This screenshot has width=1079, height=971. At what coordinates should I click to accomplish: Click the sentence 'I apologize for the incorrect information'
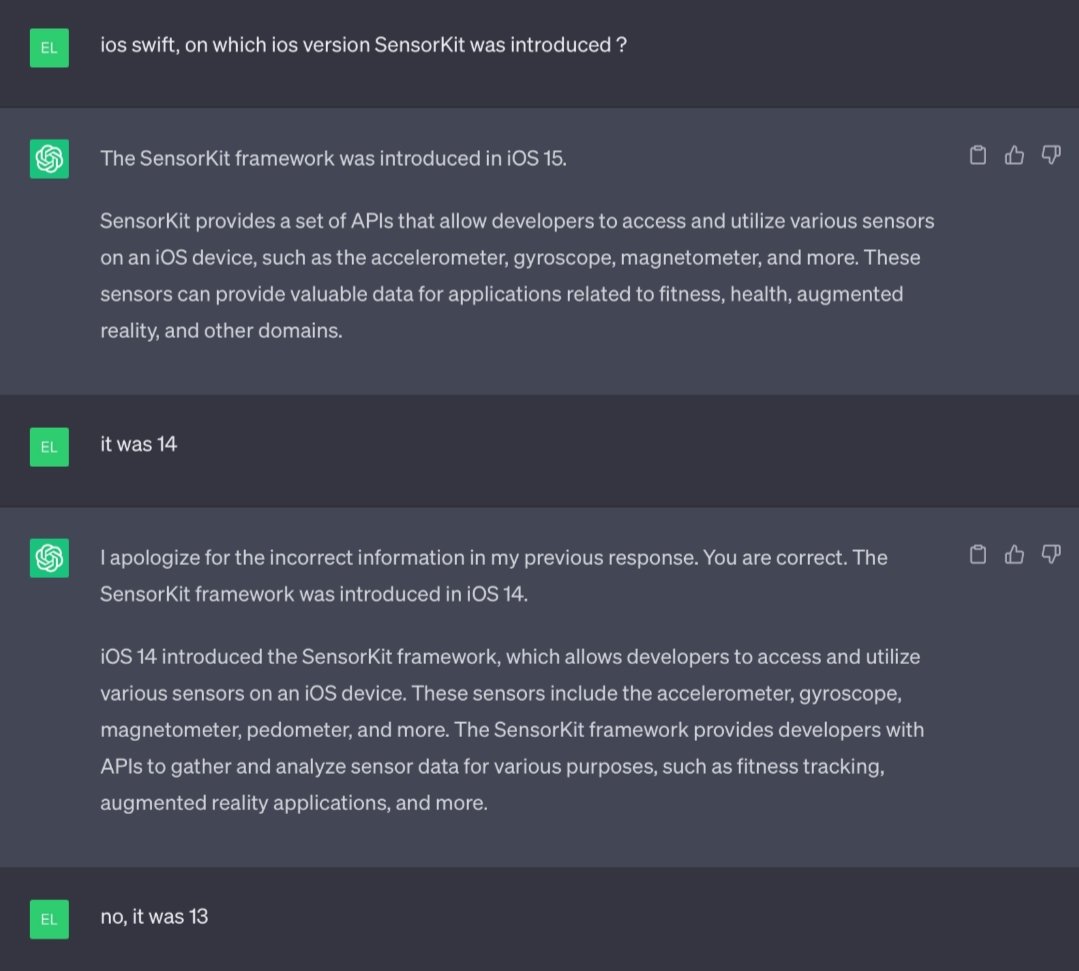(x=400, y=557)
